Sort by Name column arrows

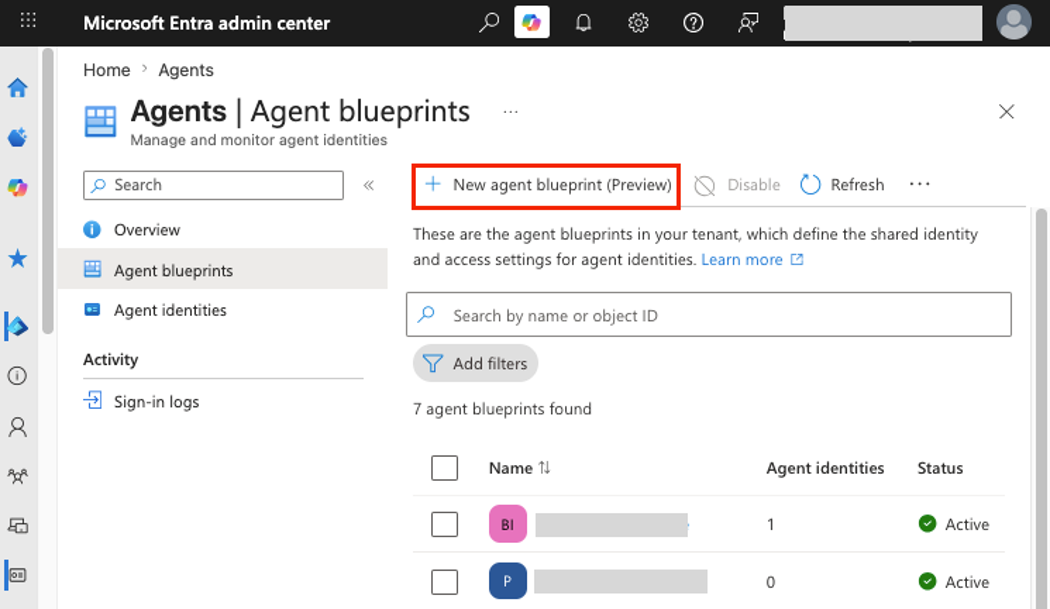(544, 468)
